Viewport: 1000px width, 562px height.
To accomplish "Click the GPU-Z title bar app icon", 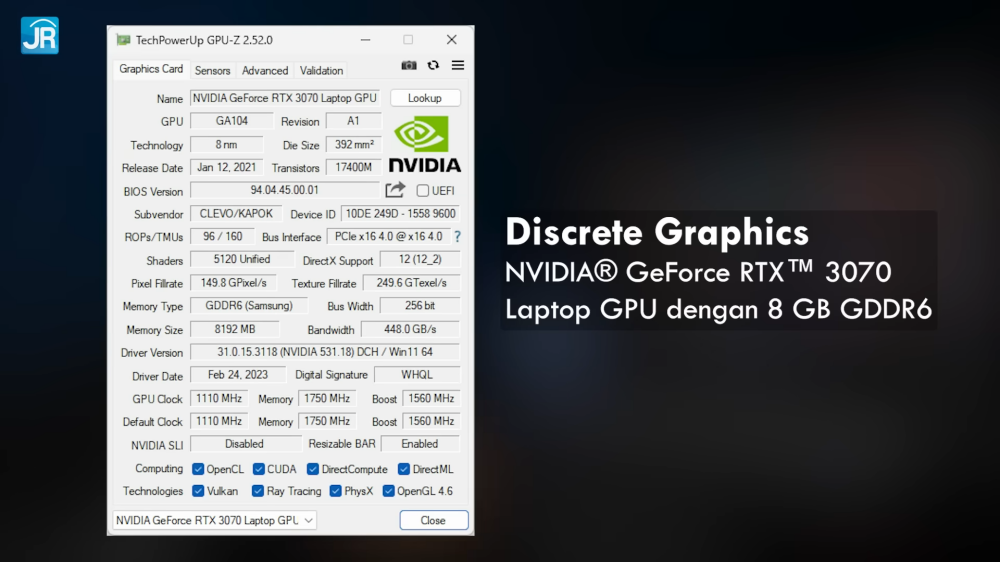I will 123,40.
